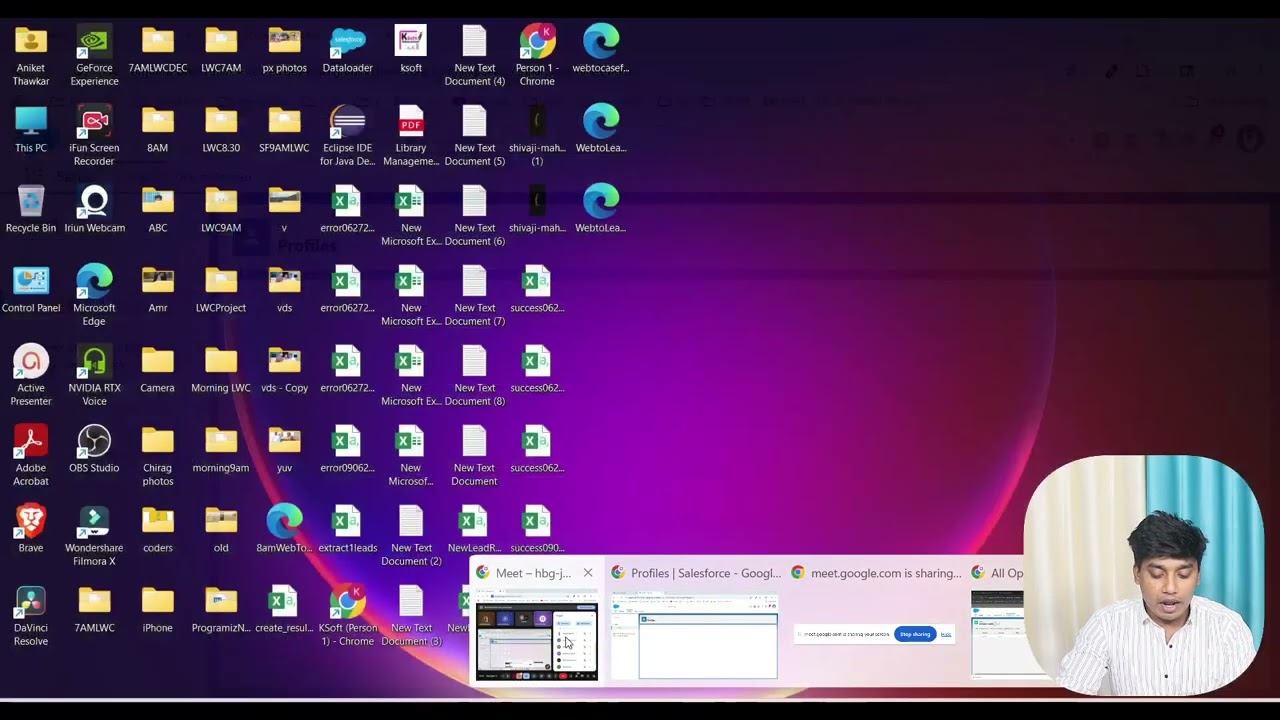The image size is (1280, 720).
Task: Select the Recycle Bin icon
Action: [31, 210]
